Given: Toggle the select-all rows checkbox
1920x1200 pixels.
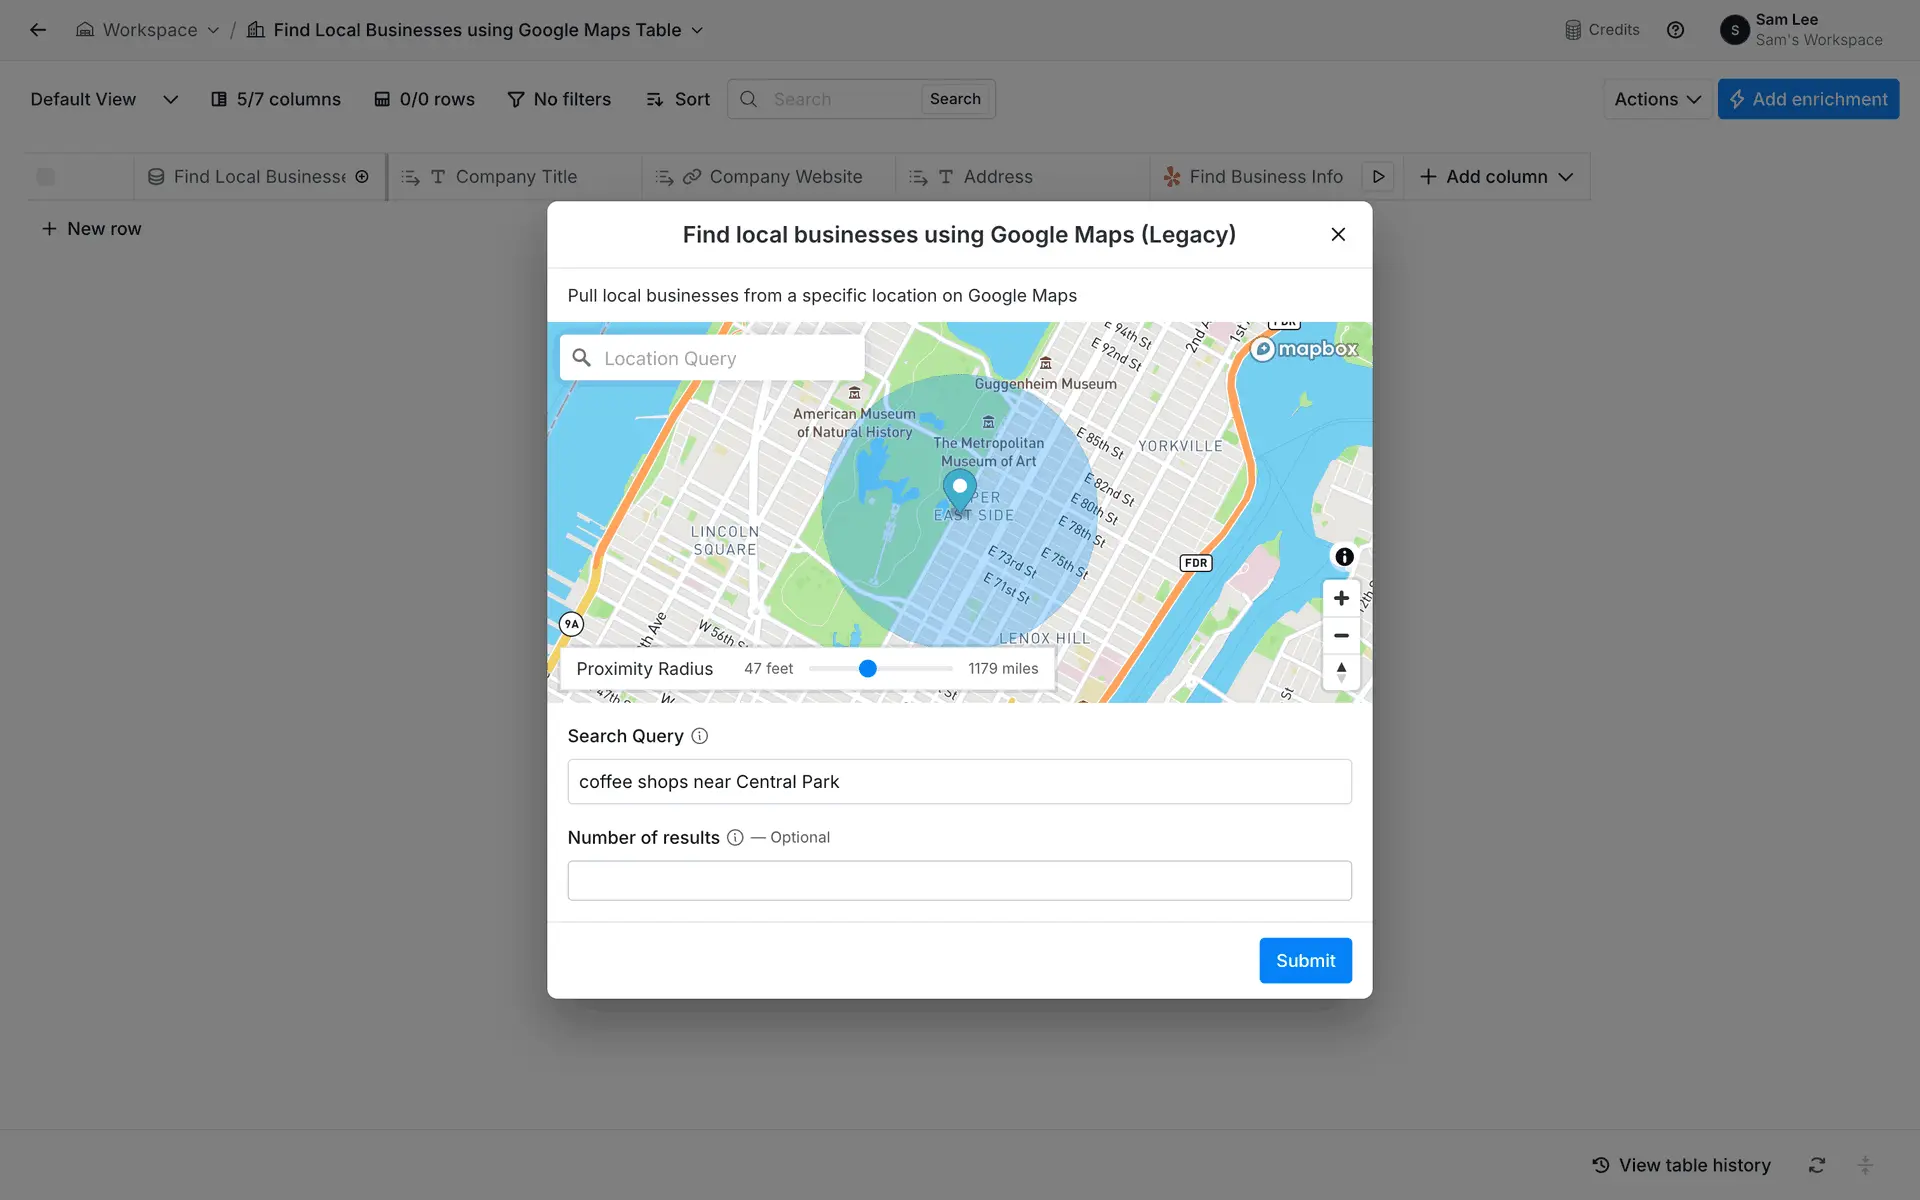Looking at the screenshot, I should 46,177.
